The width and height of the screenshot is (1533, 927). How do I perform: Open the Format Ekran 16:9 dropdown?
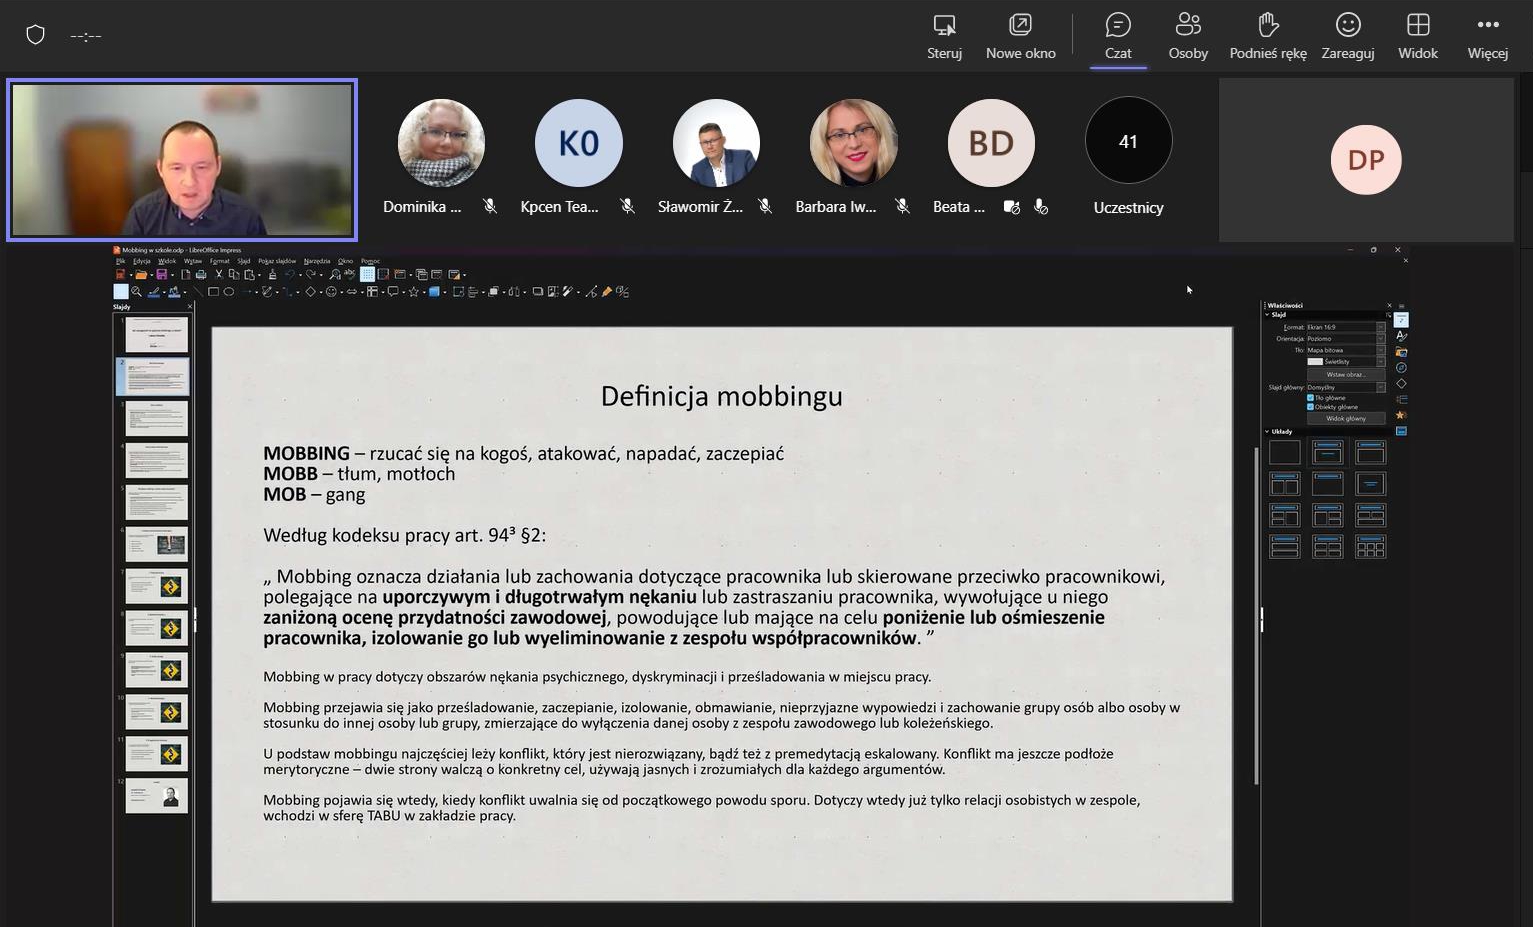(x=1346, y=327)
